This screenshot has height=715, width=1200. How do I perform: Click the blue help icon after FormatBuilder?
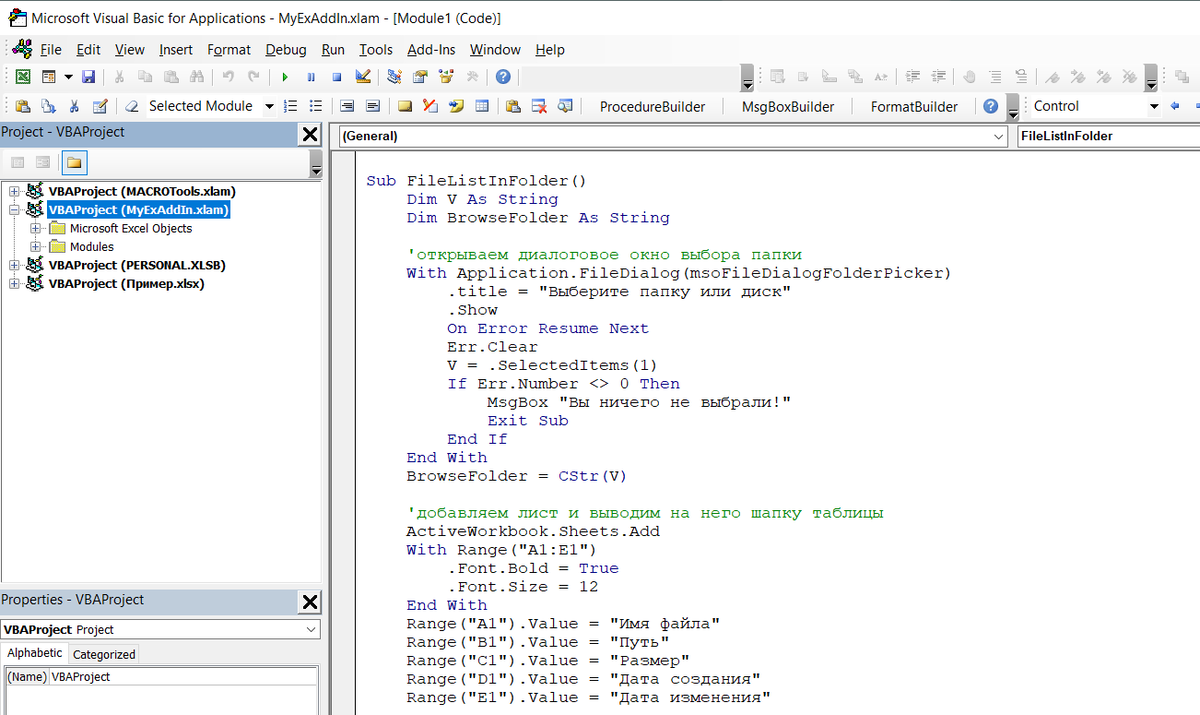(990, 106)
